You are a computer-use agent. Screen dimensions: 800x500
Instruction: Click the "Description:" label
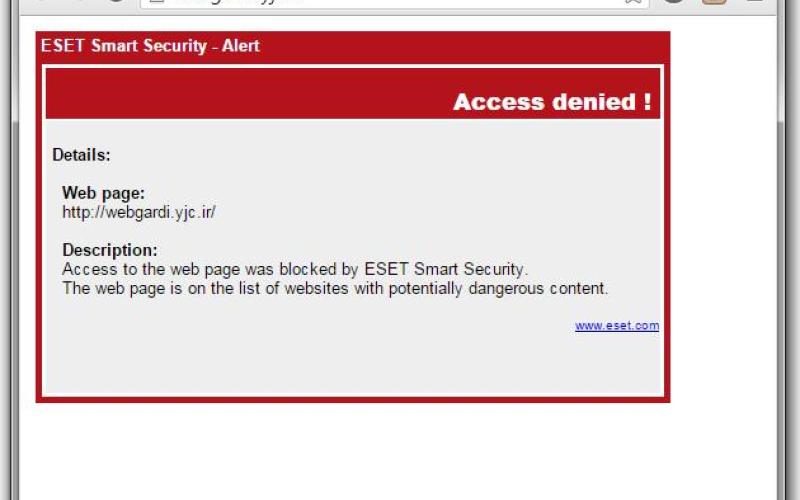109,250
